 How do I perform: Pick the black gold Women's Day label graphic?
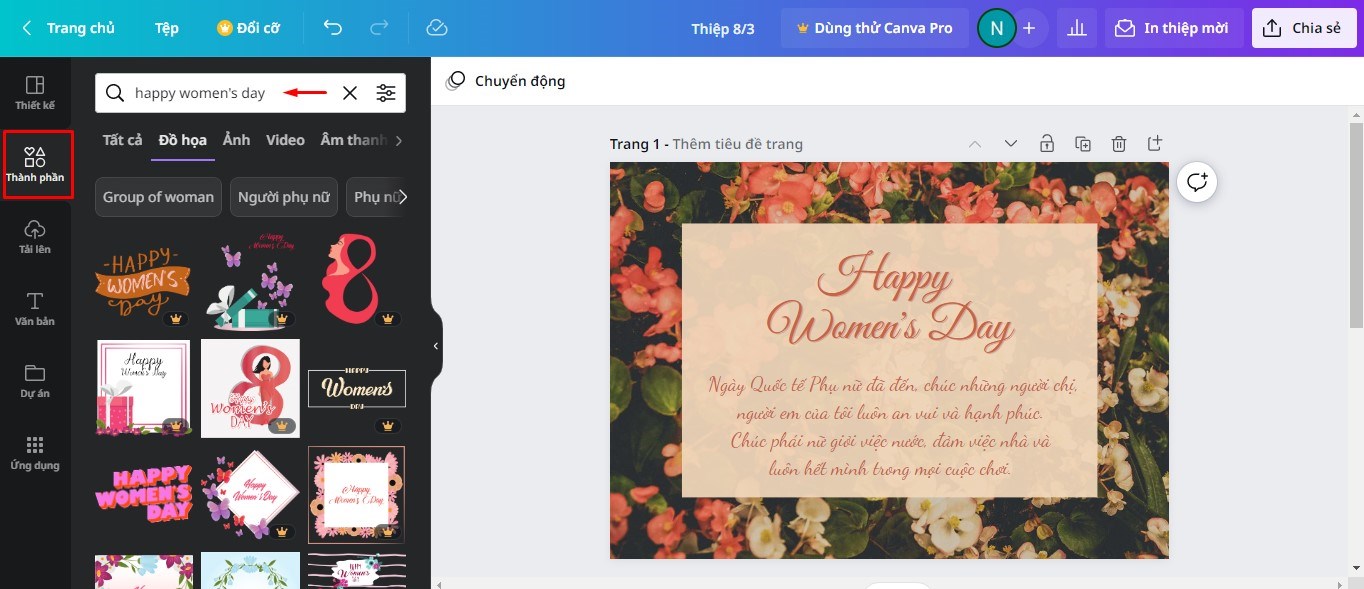(357, 388)
